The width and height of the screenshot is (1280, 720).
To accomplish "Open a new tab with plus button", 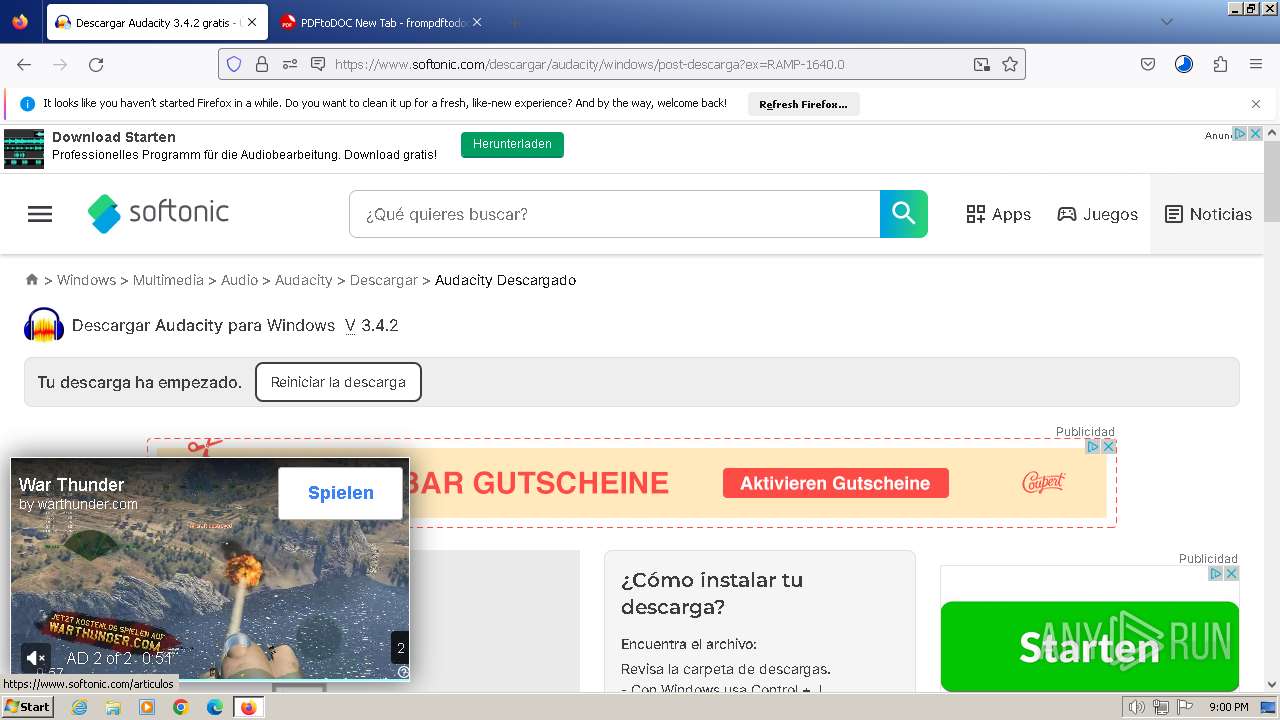I will tap(514, 22).
